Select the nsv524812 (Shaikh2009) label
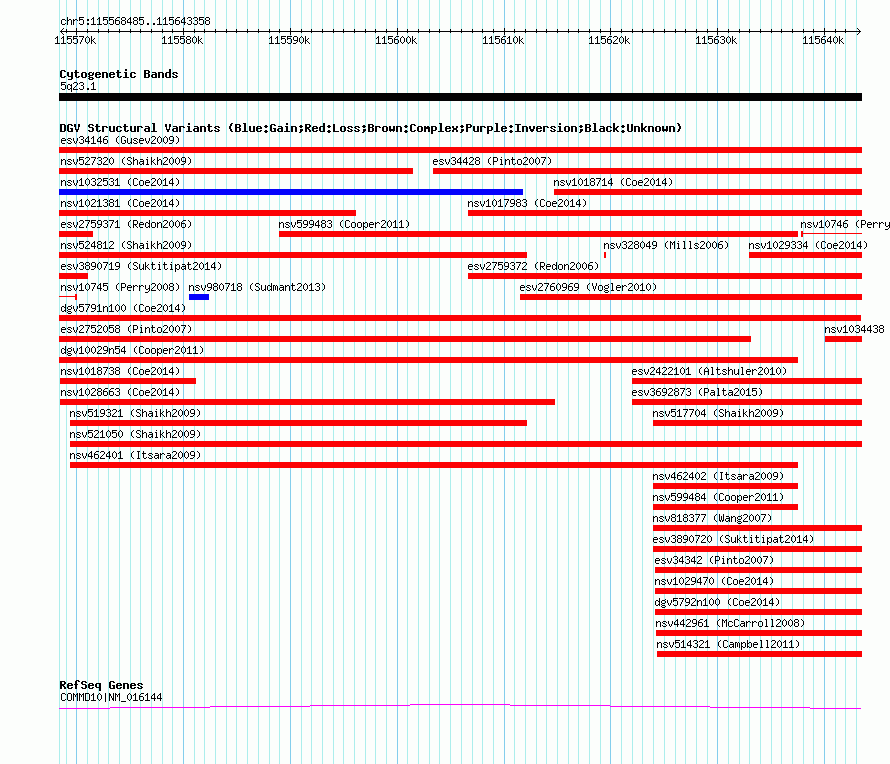The width and height of the screenshot is (890, 764). [126, 245]
